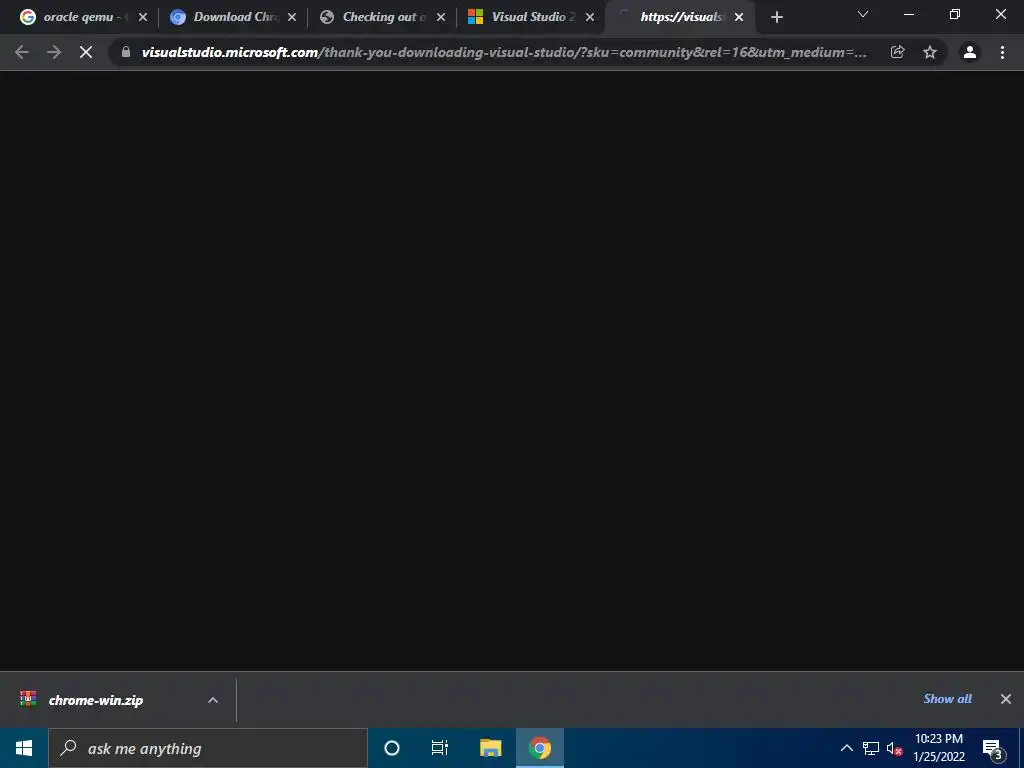This screenshot has width=1024, height=768.
Task: Stop loading this page
Action: point(86,52)
